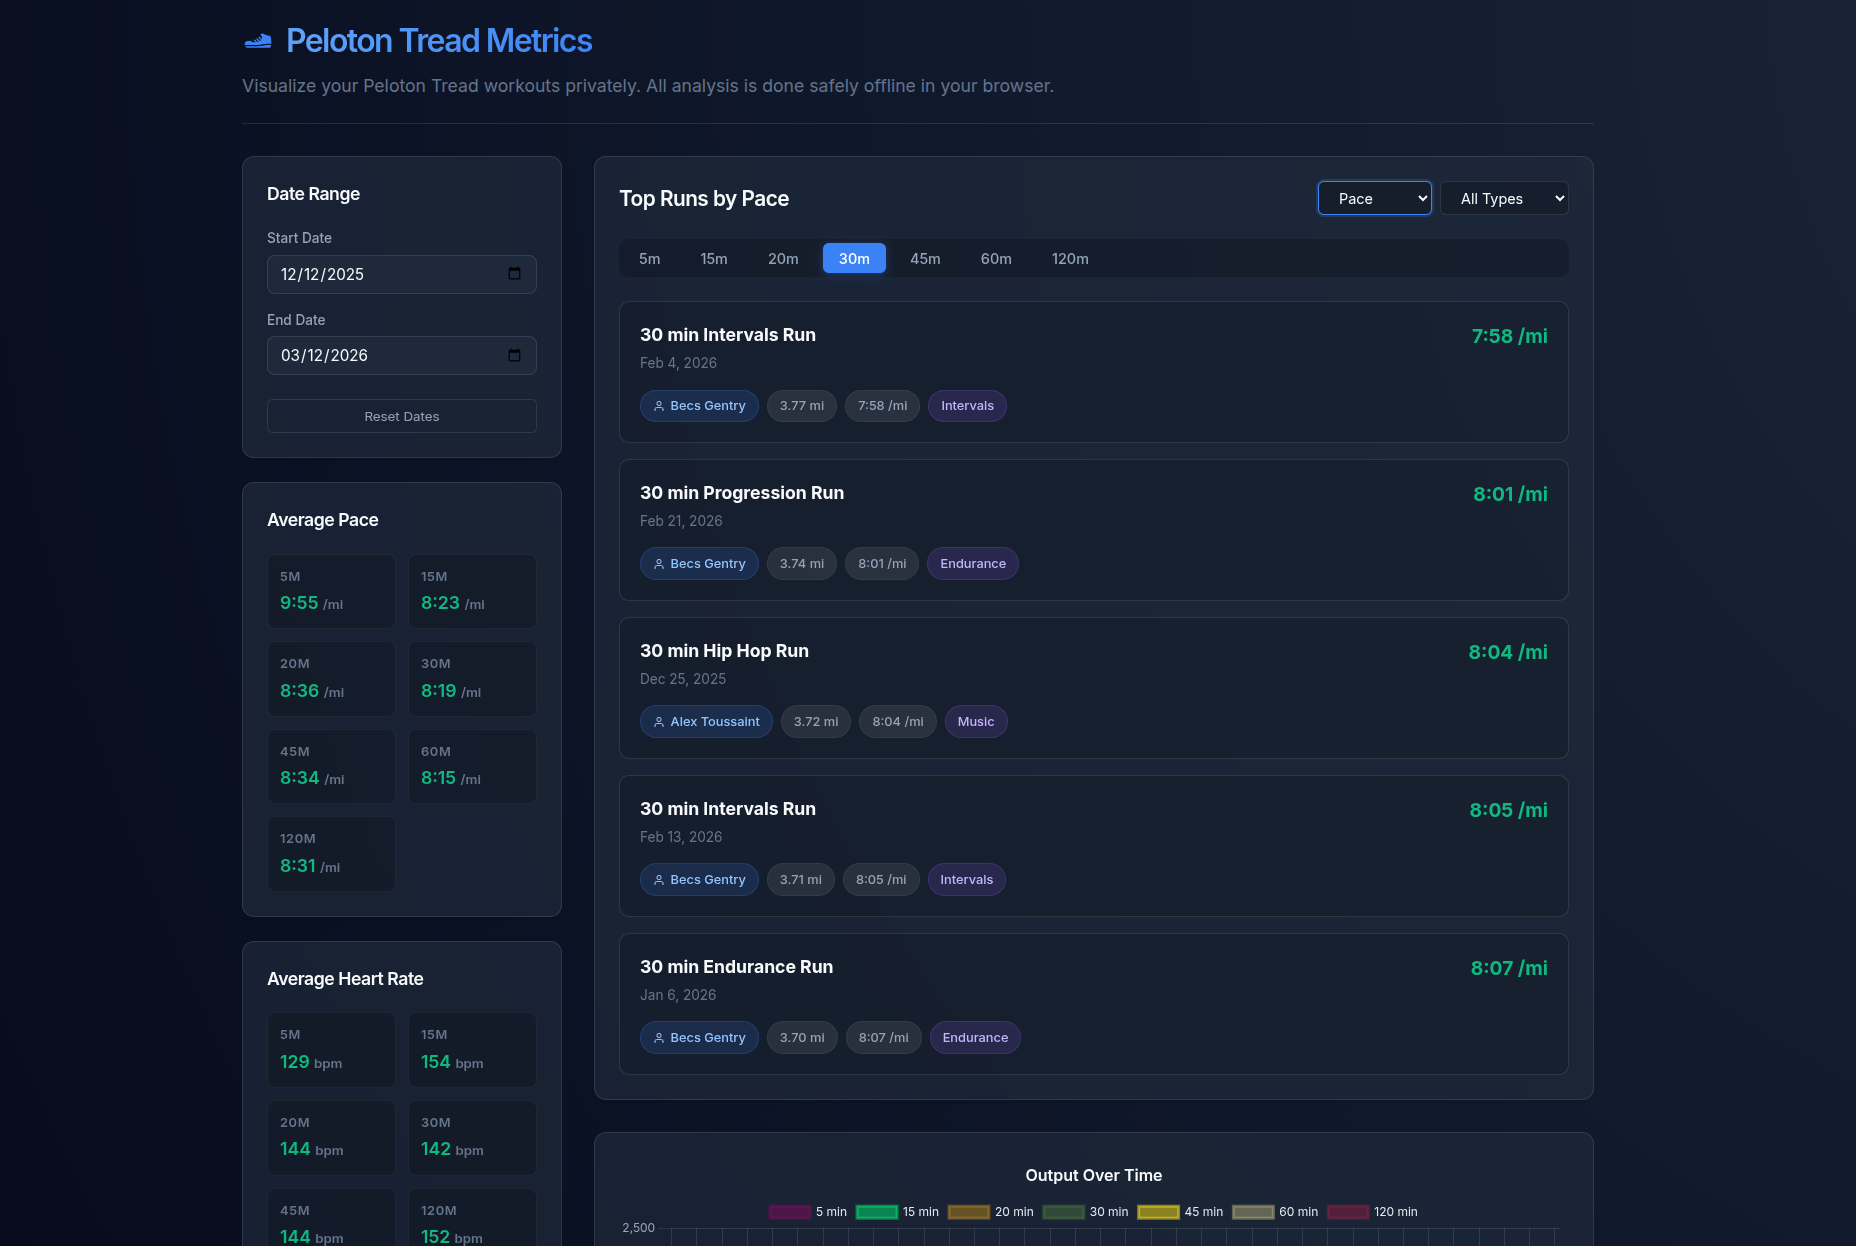
Task: Toggle the 60 min legend swatch
Action: pyautogui.click(x=1253, y=1212)
